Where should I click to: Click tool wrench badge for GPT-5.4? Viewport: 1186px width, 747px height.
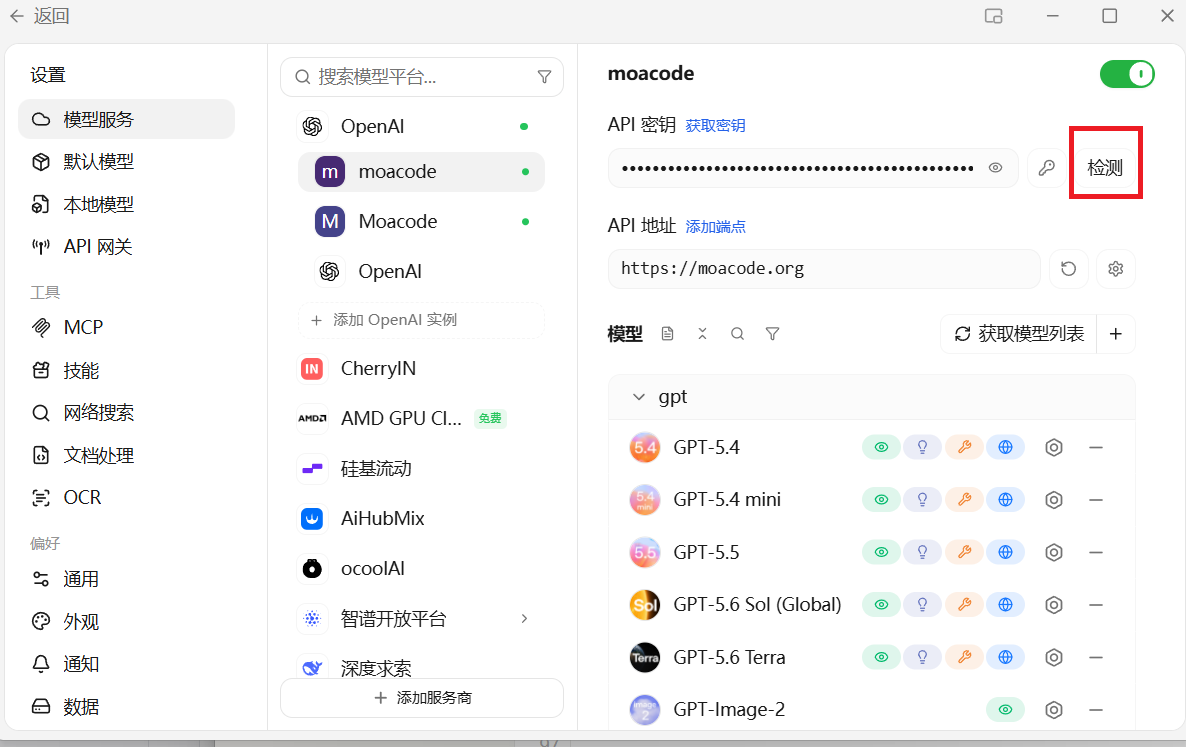coord(964,448)
